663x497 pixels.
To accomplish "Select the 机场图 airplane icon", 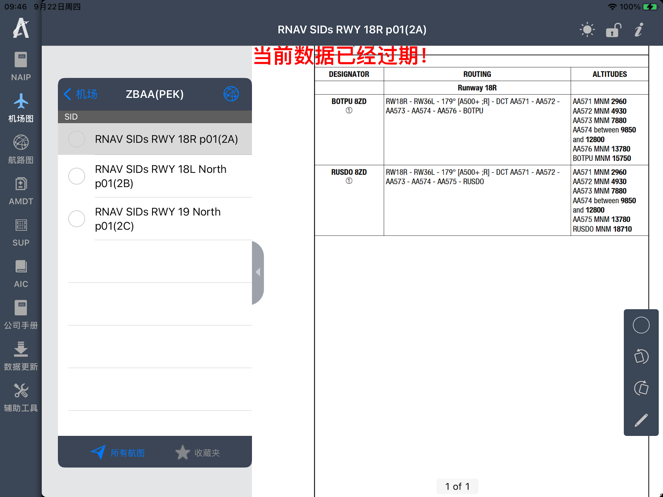I will (x=20, y=107).
